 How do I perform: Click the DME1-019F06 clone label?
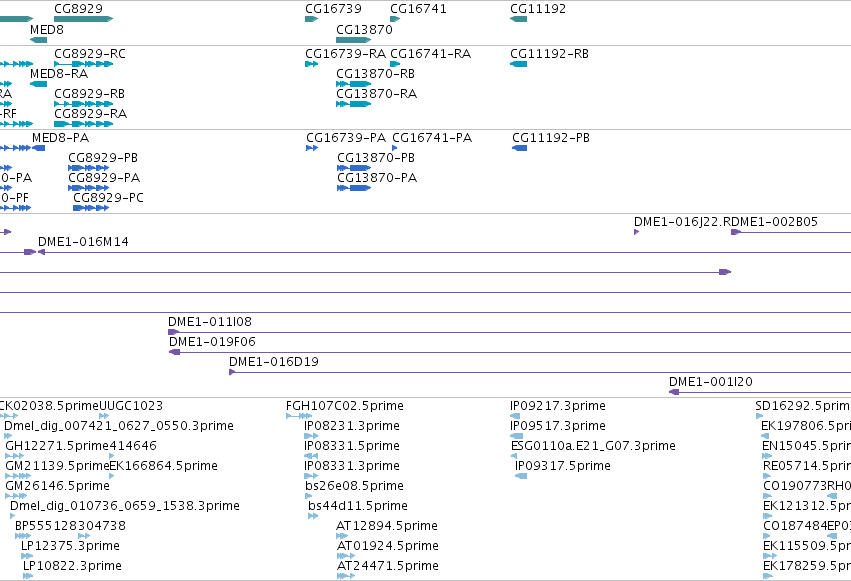pyautogui.click(x=212, y=342)
